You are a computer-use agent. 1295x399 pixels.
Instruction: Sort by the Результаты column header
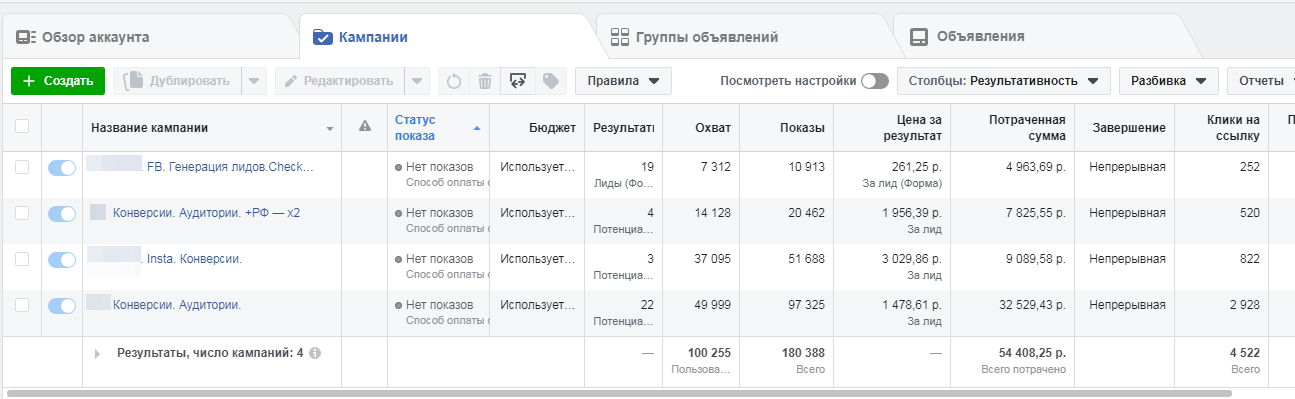tap(624, 127)
